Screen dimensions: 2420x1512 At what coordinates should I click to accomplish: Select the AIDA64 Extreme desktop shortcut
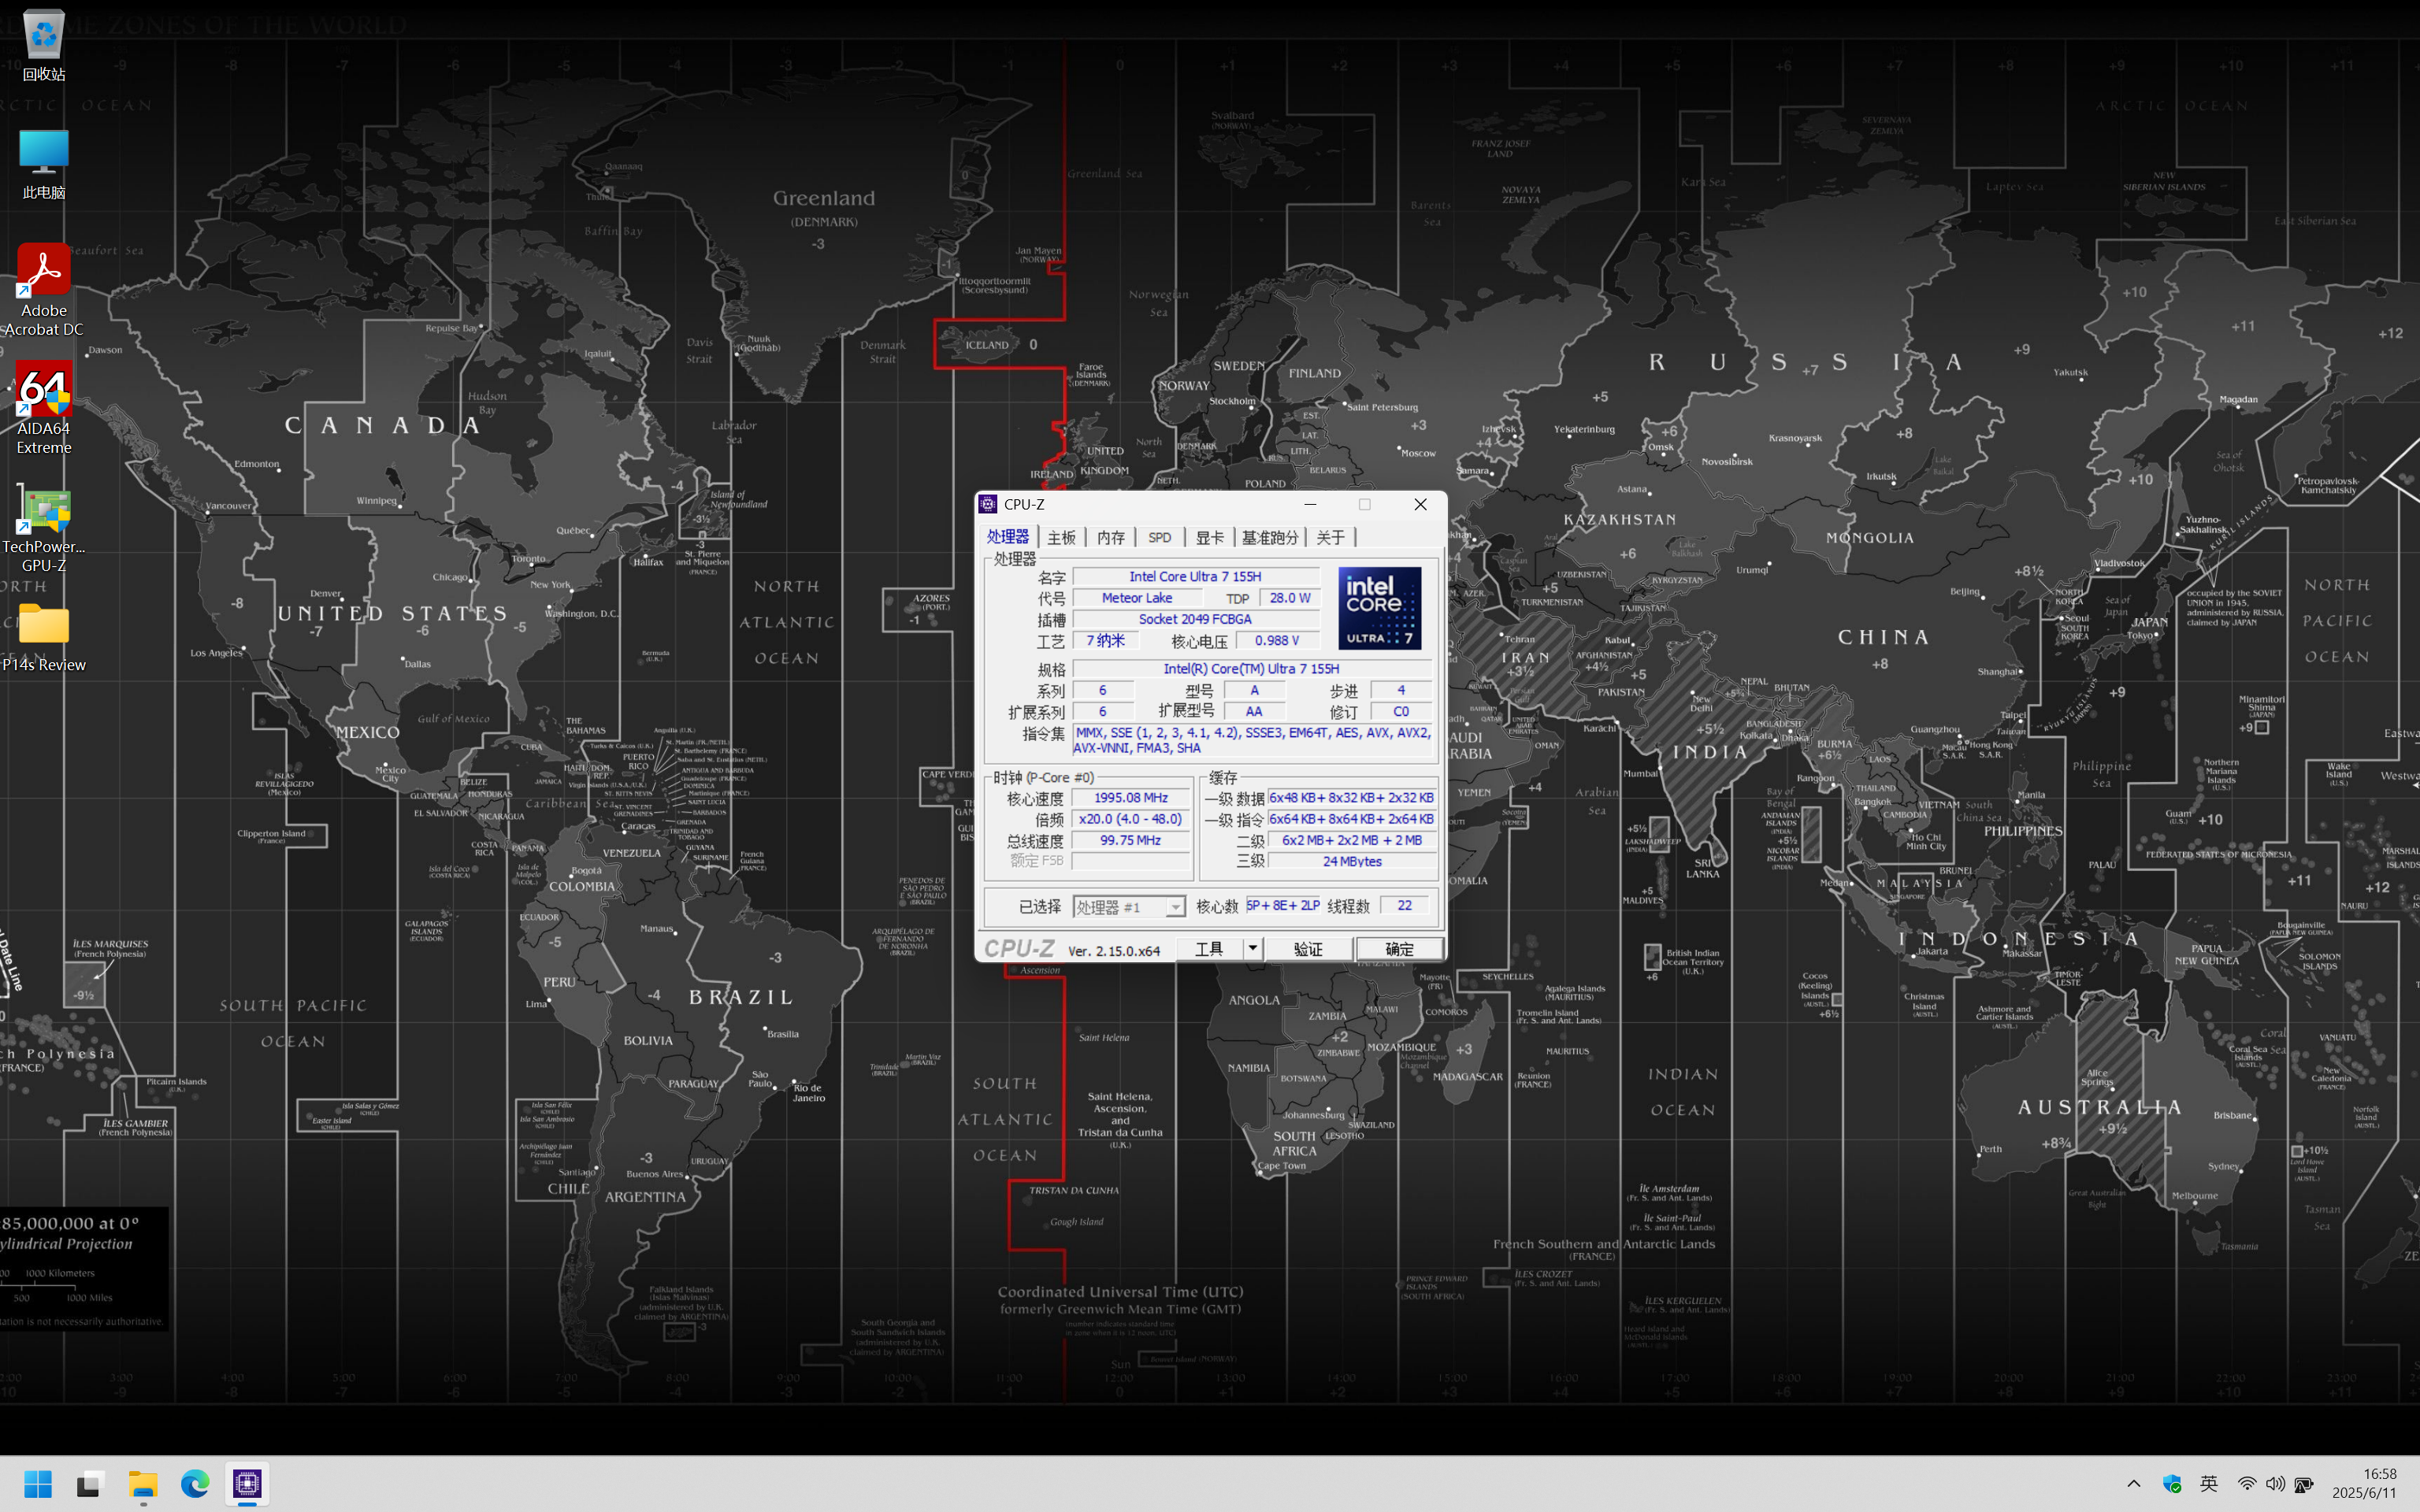[x=43, y=408]
